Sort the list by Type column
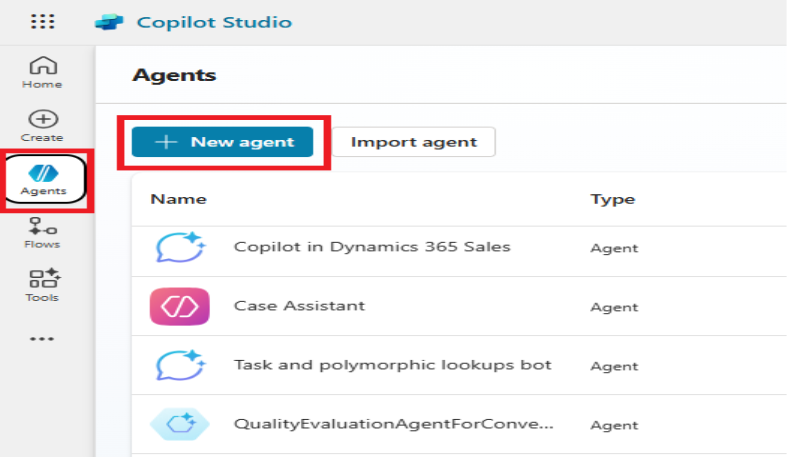This screenshot has height=457, width=789. pyautogui.click(x=612, y=199)
